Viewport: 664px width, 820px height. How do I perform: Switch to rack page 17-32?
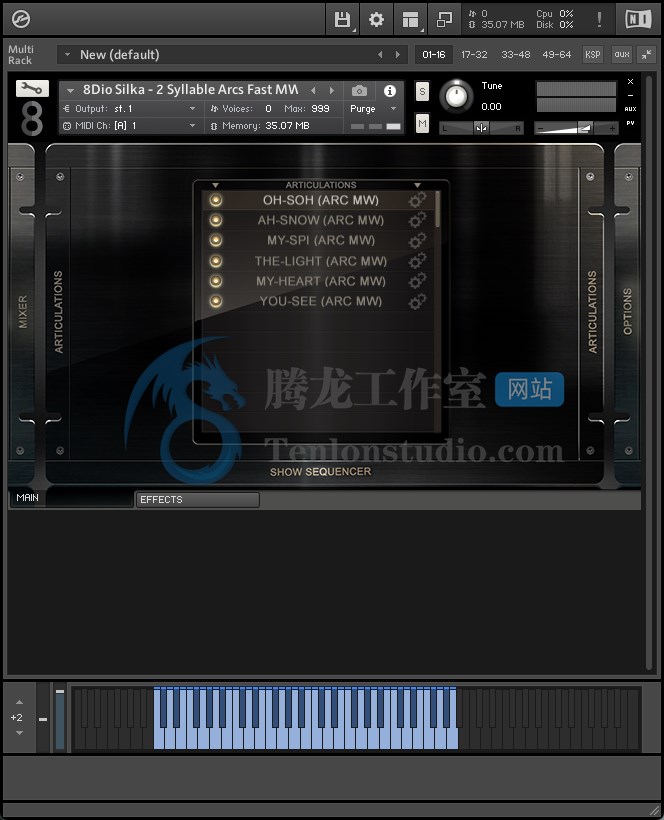pos(474,54)
